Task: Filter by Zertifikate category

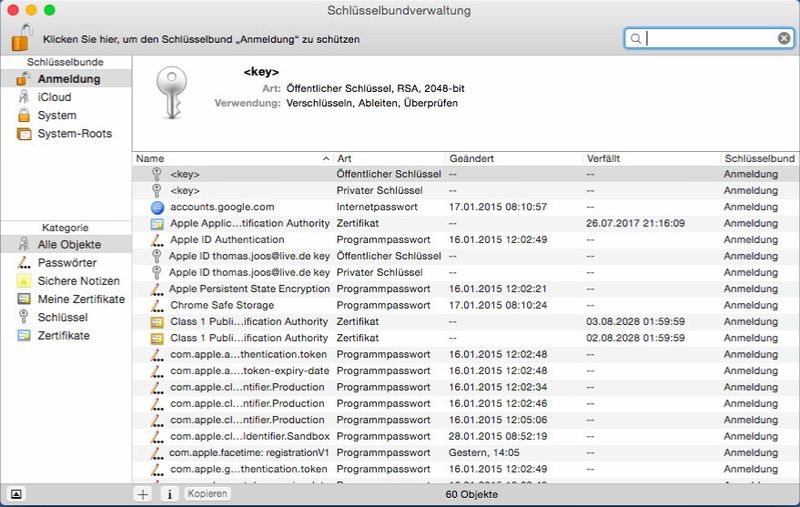Action: [66, 336]
